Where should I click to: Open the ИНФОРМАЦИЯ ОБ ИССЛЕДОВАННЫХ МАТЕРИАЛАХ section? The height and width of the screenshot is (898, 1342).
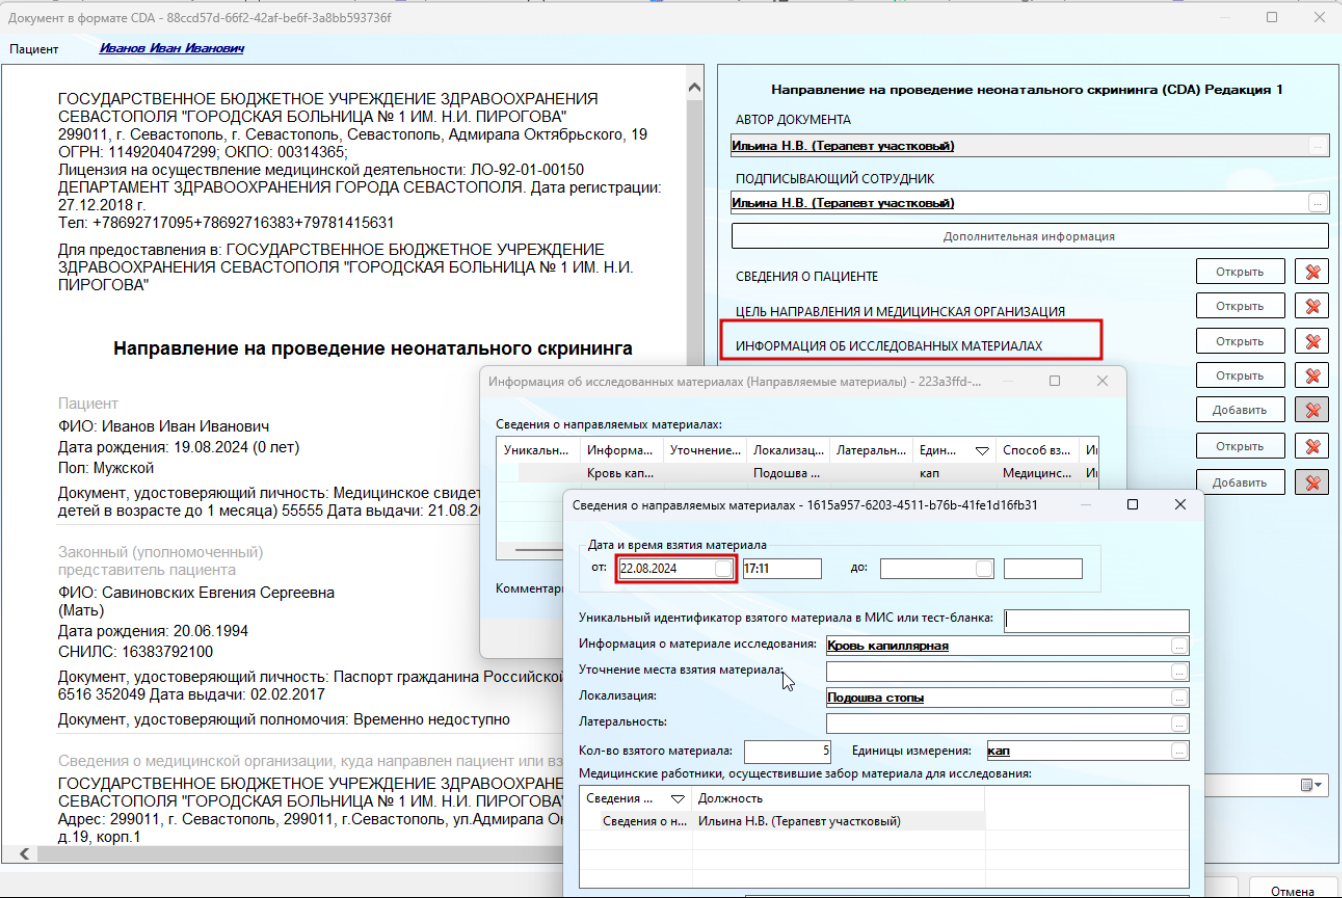[x=1240, y=341]
